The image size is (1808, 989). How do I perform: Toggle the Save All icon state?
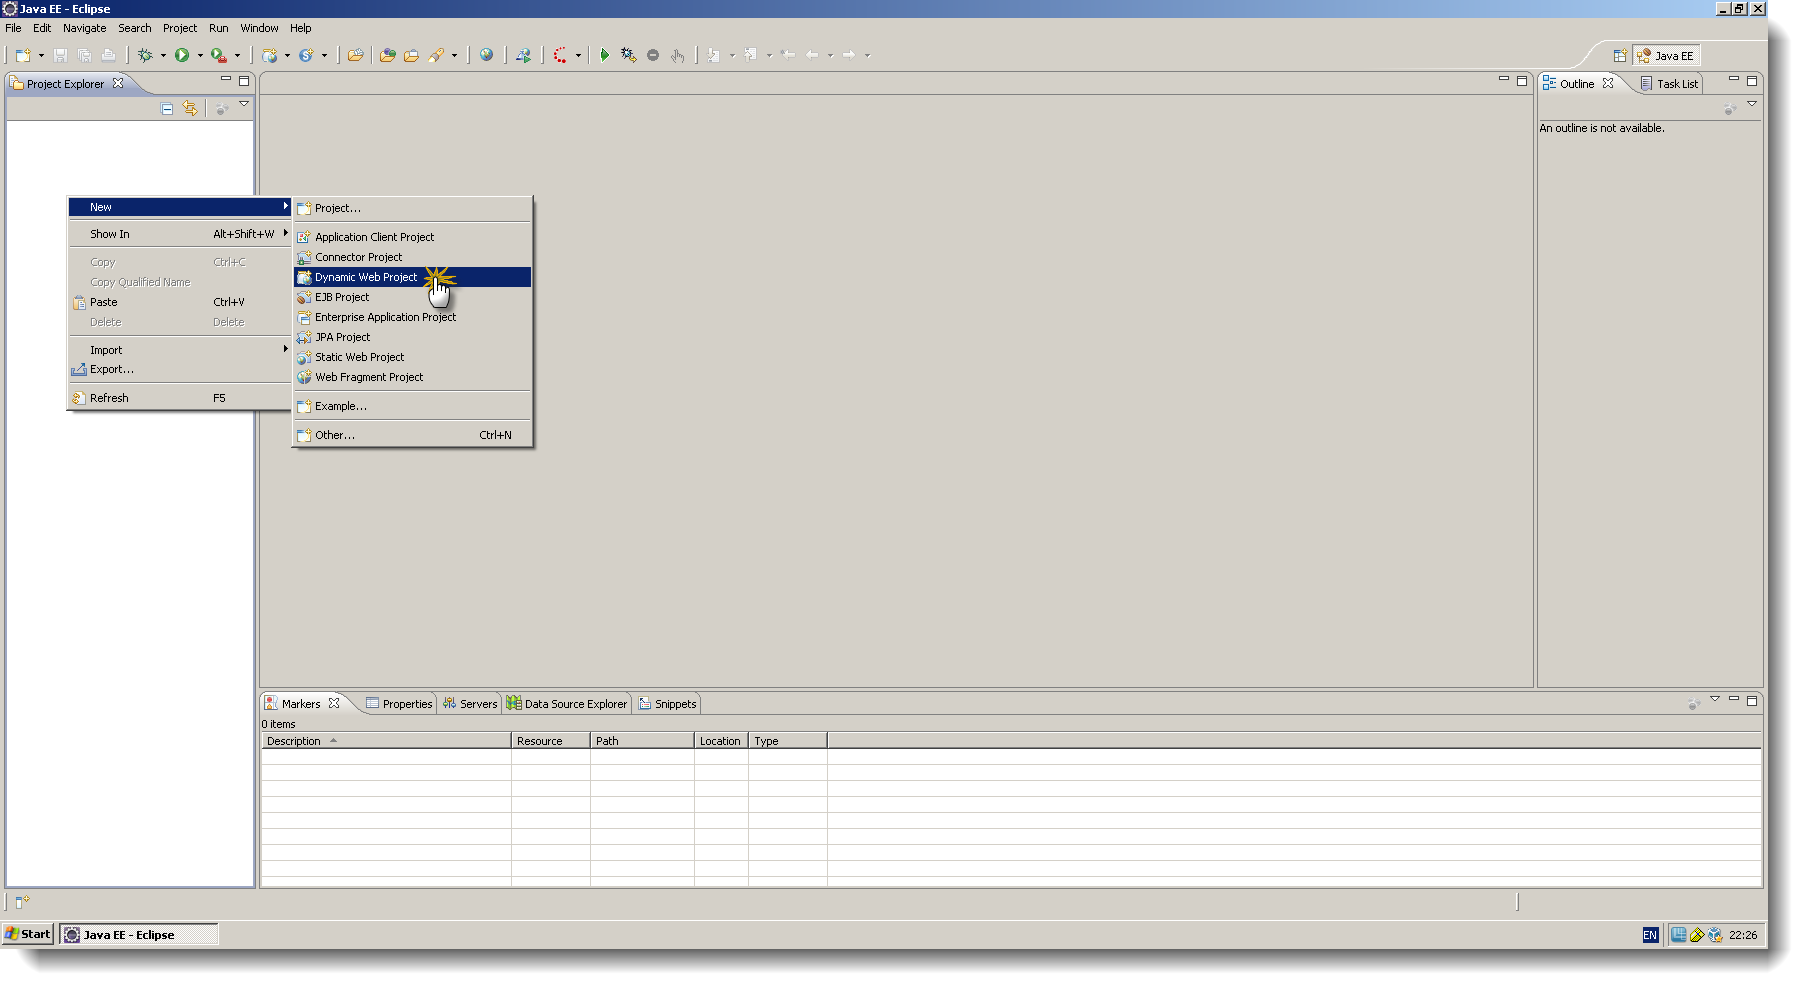point(85,55)
